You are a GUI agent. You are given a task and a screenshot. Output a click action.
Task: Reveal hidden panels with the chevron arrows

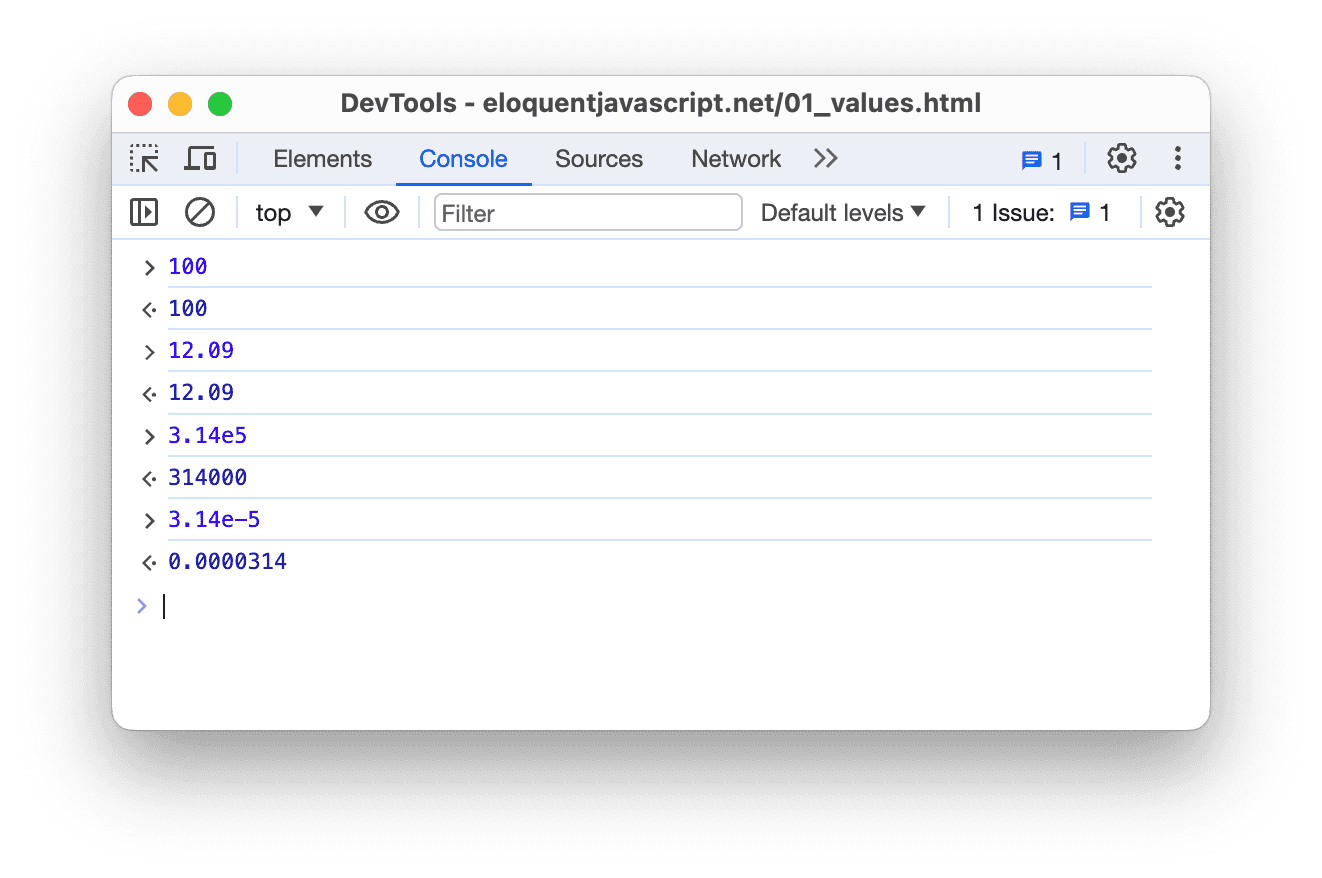[824, 158]
